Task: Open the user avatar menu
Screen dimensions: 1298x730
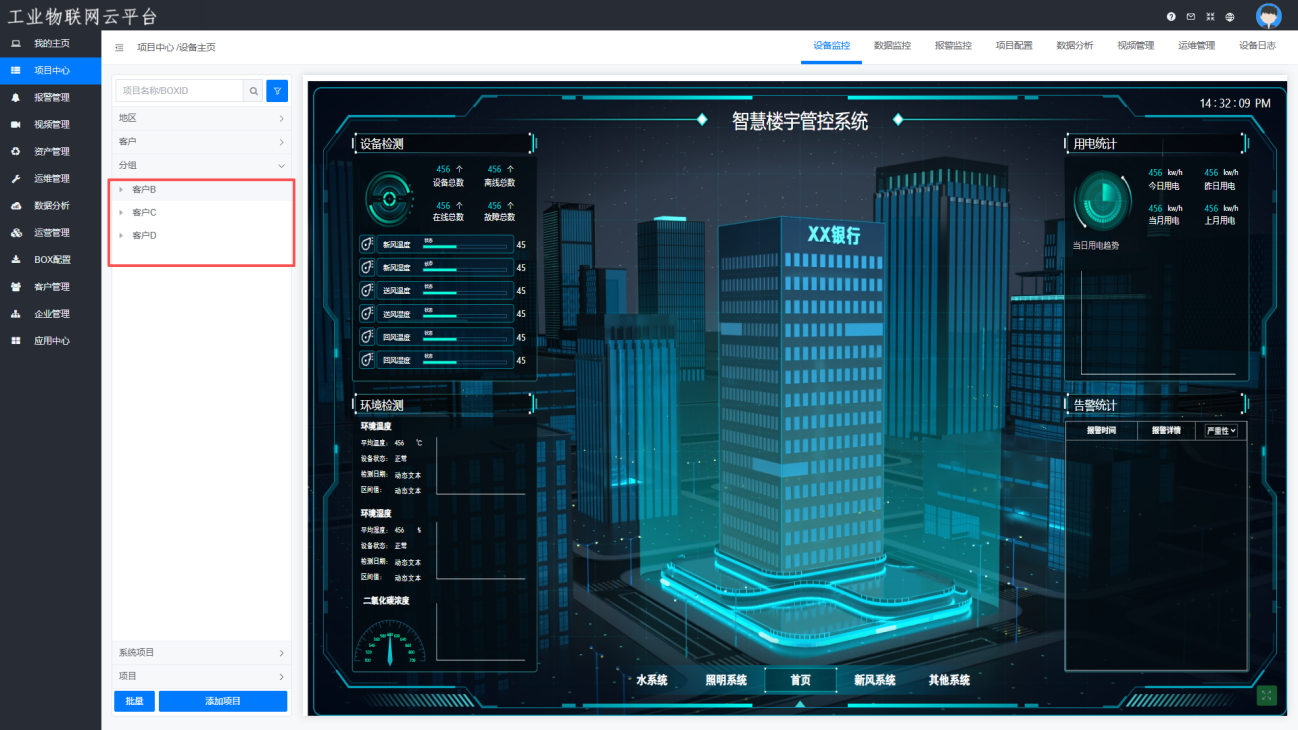Action: pyautogui.click(x=1268, y=16)
